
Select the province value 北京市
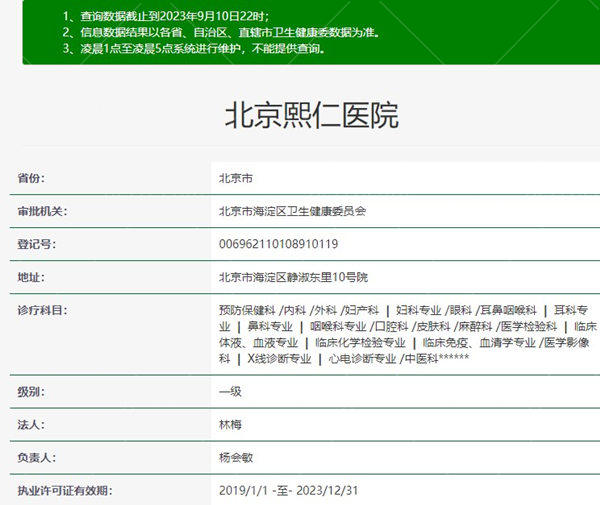[x=236, y=178]
